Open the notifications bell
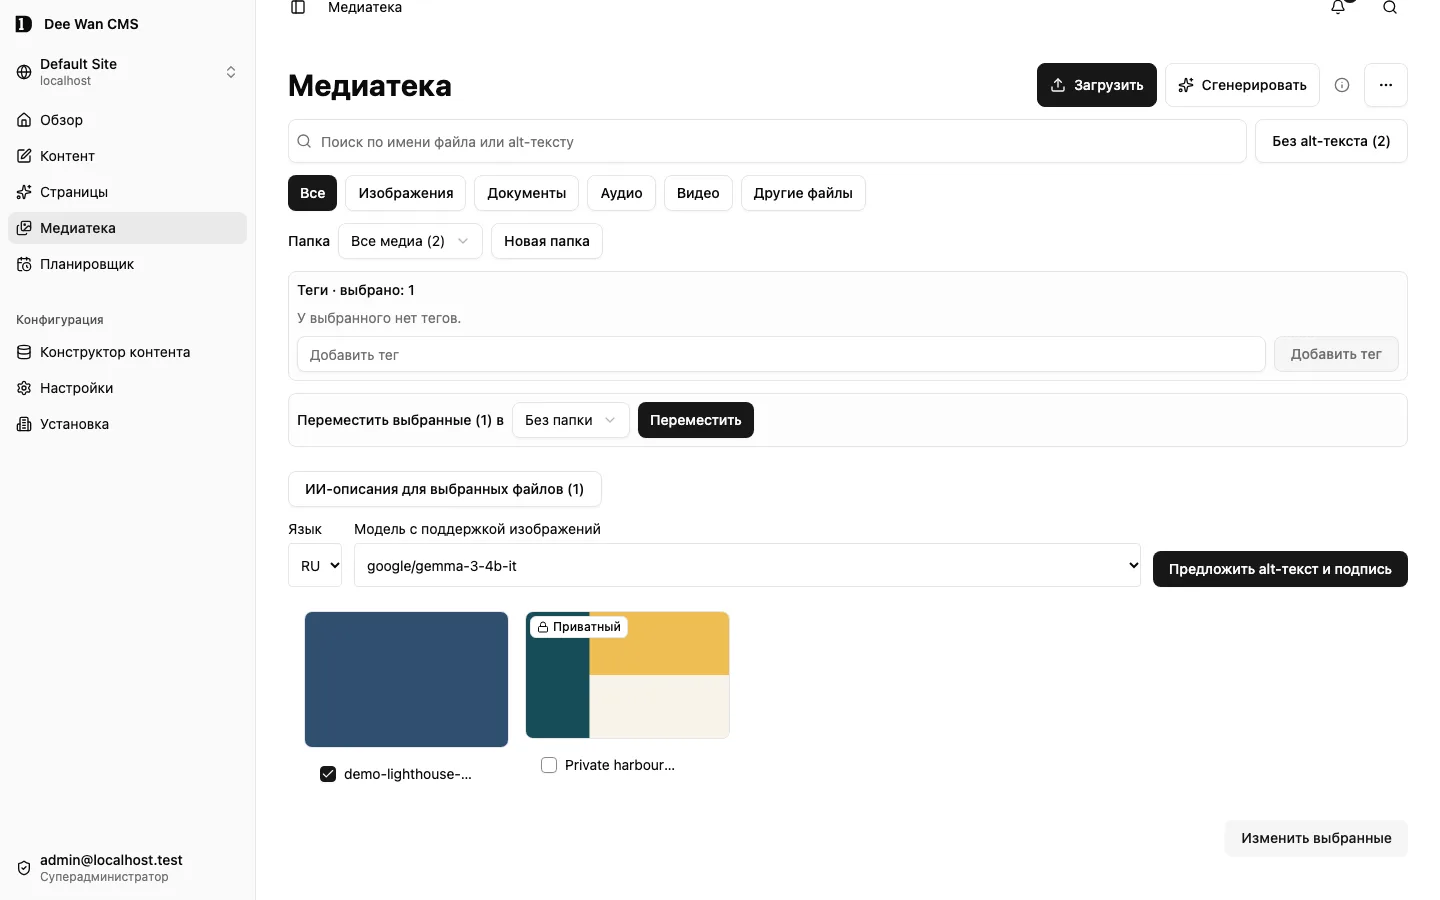This screenshot has height=900, width=1440. point(1338,7)
